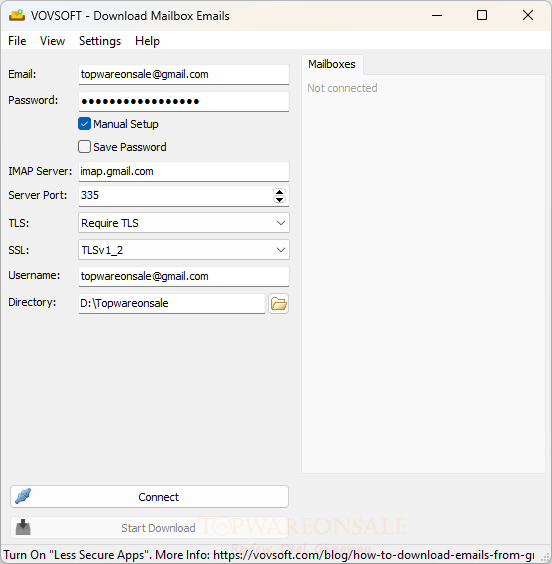Select the Mailboxes tab
The height and width of the screenshot is (564, 552).
pyautogui.click(x=332, y=64)
